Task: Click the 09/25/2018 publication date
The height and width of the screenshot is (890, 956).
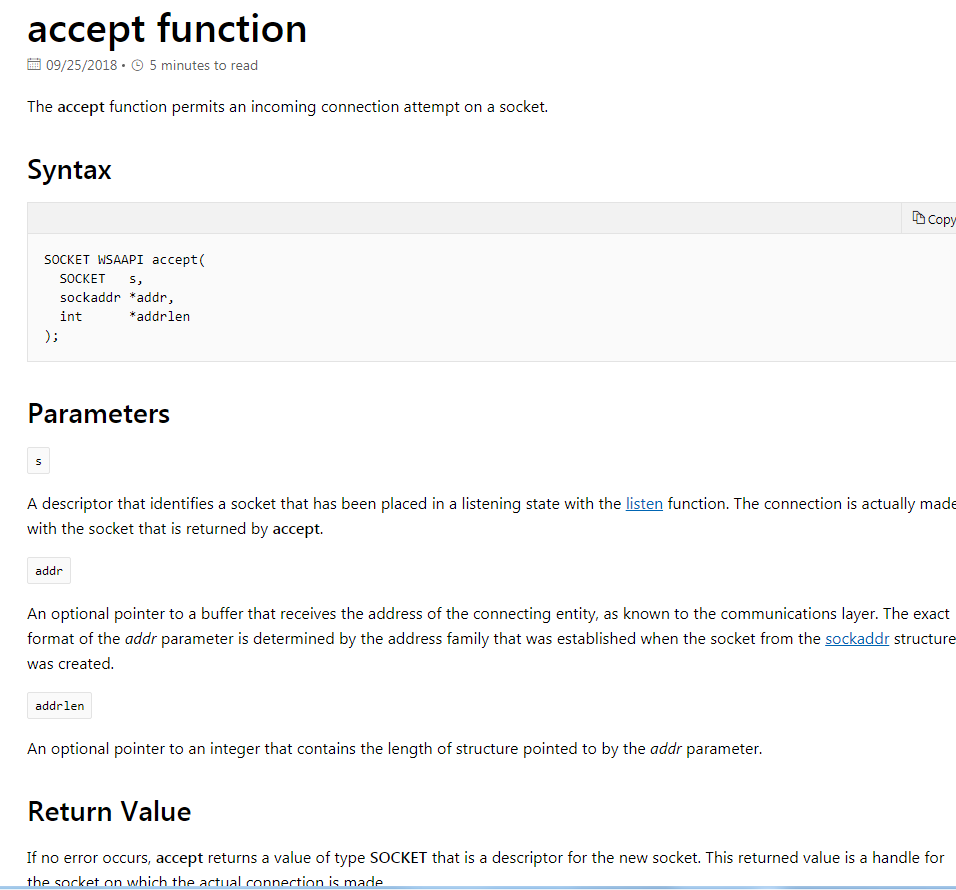Action: click(x=81, y=66)
